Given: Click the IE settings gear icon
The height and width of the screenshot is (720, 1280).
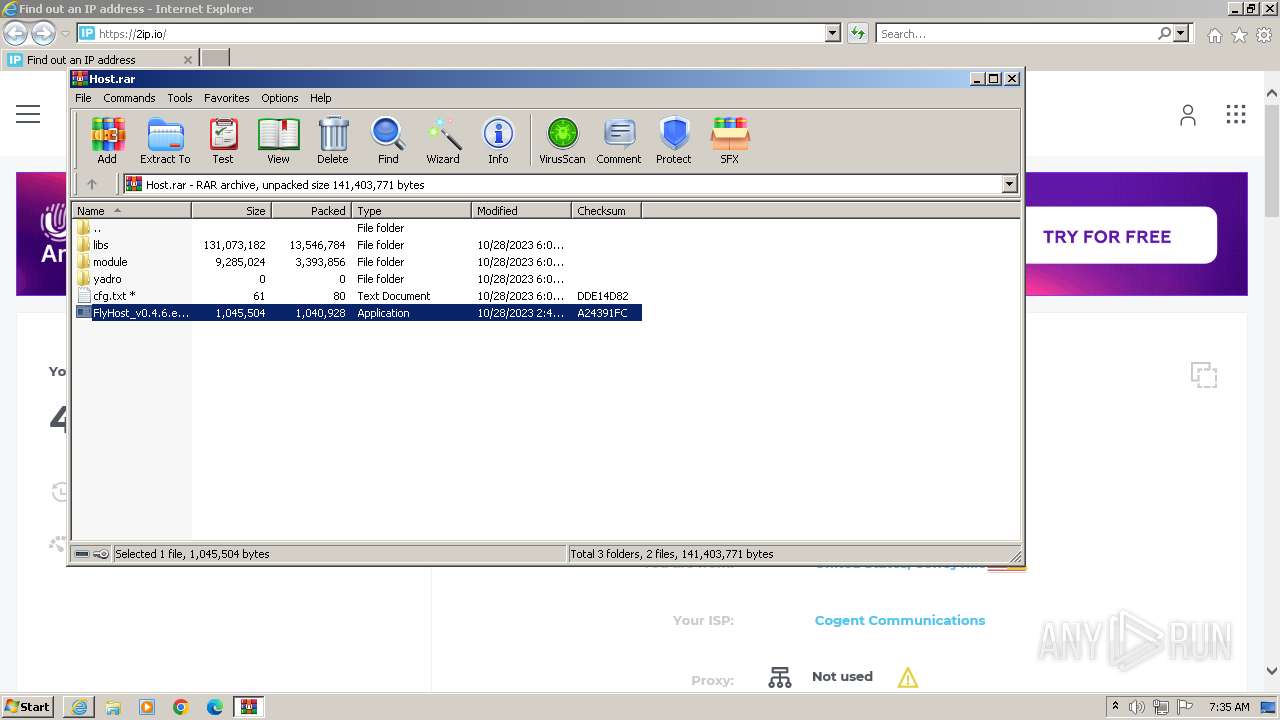Looking at the screenshot, I should pos(1264,35).
